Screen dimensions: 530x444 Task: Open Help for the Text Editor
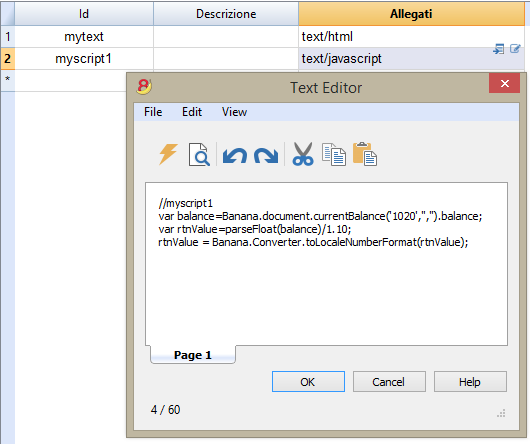pyautogui.click(x=470, y=382)
